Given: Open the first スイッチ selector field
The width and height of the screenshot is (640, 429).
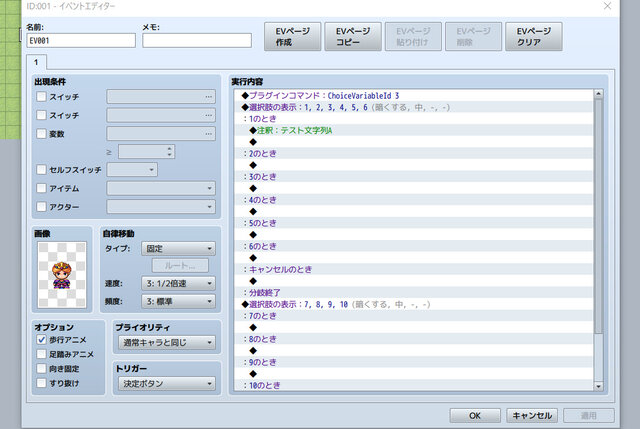Looking at the screenshot, I should (161, 97).
